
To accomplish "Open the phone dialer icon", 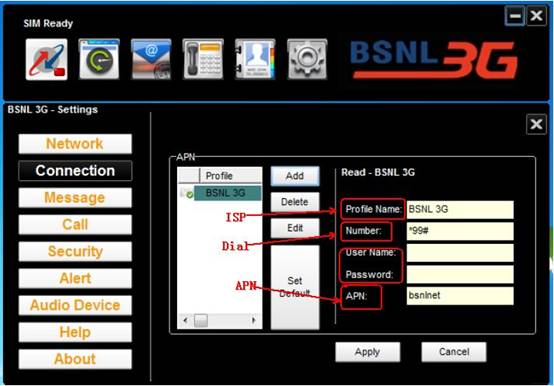I will pyautogui.click(x=203, y=59).
